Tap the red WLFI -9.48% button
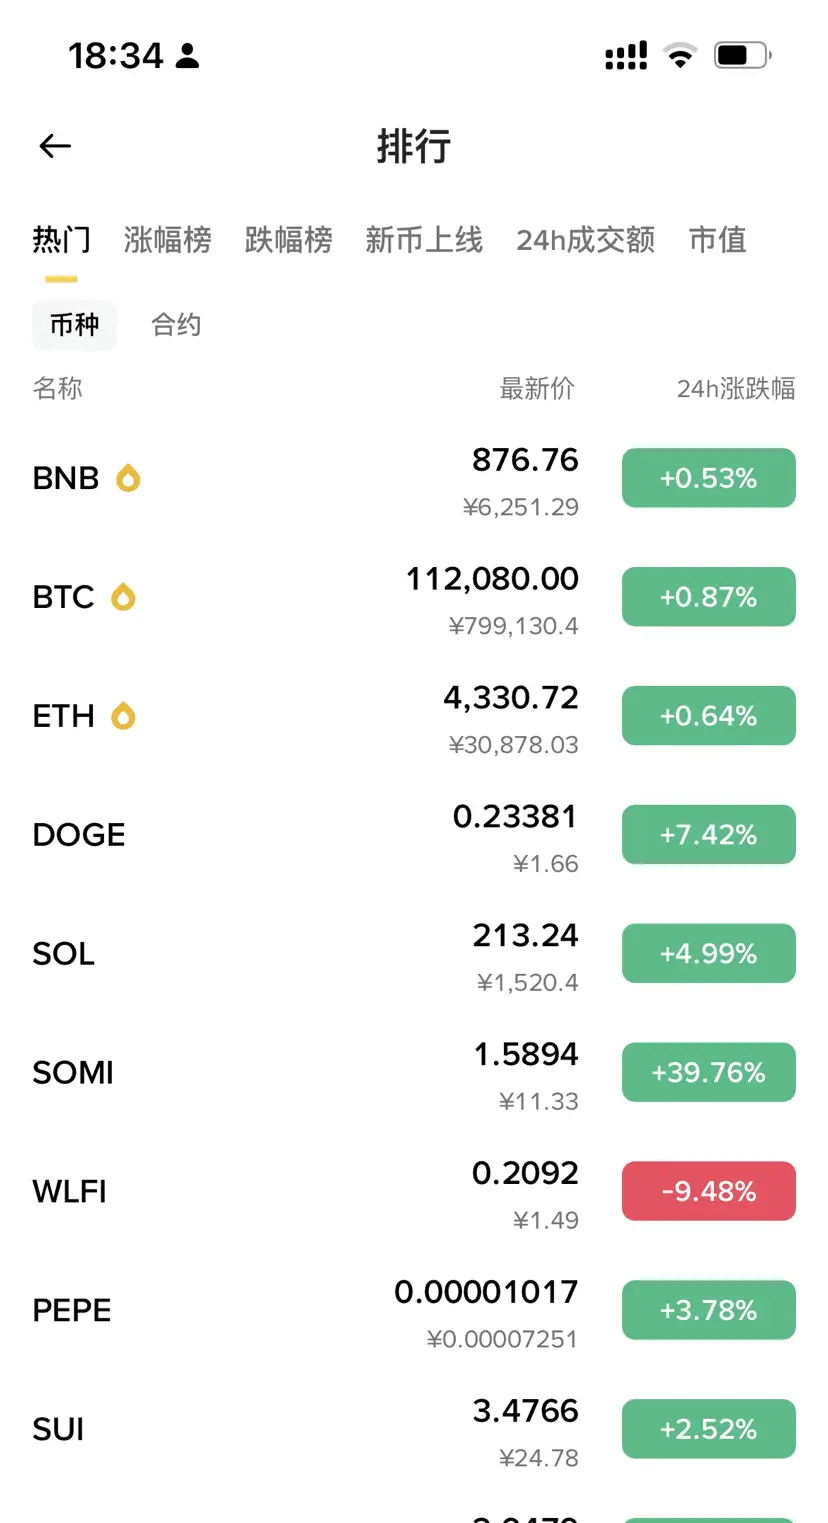The height and width of the screenshot is (1523, 828). 709,1191
